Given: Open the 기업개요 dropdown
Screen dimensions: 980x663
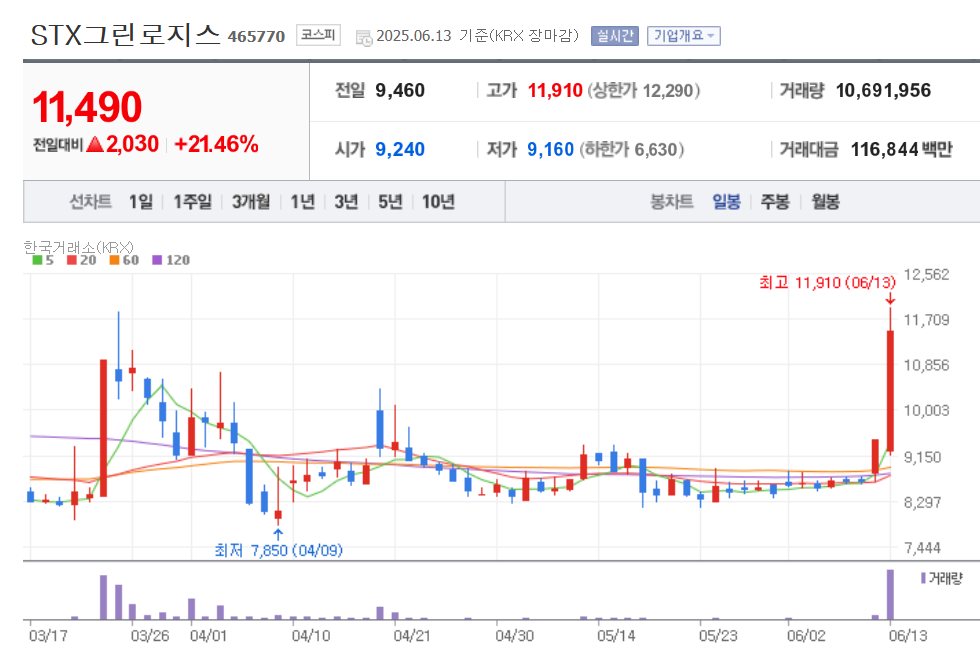Looking at the screenshot, I should [684, 36].
